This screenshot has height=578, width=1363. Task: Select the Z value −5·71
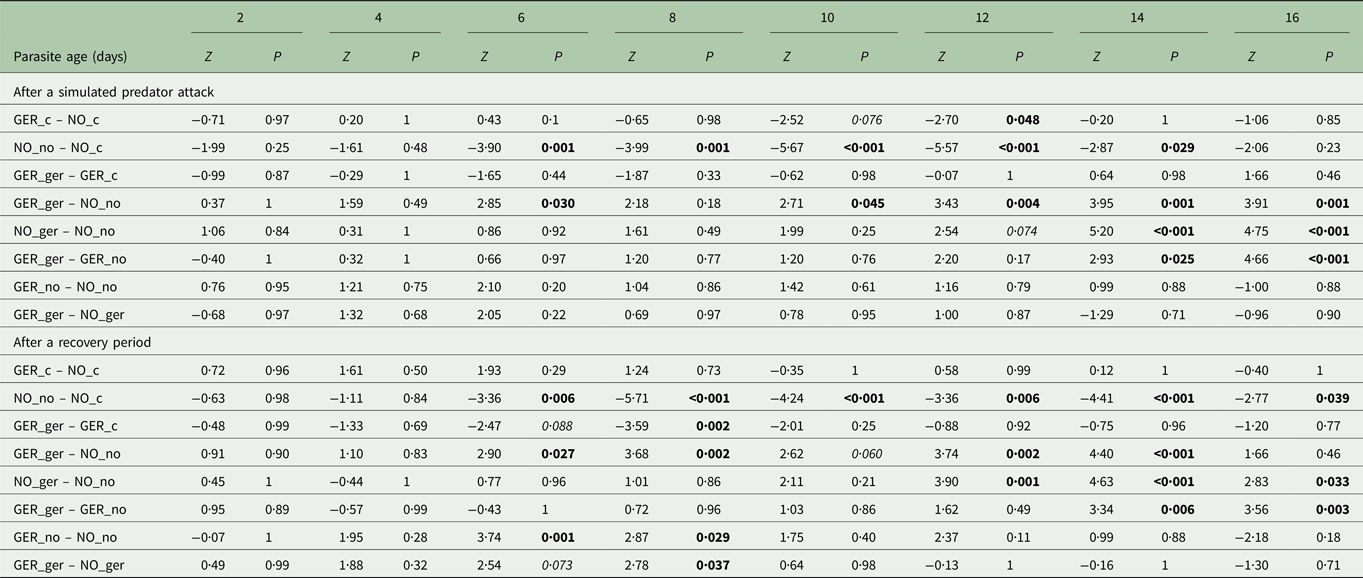click(x=633, y=399)
